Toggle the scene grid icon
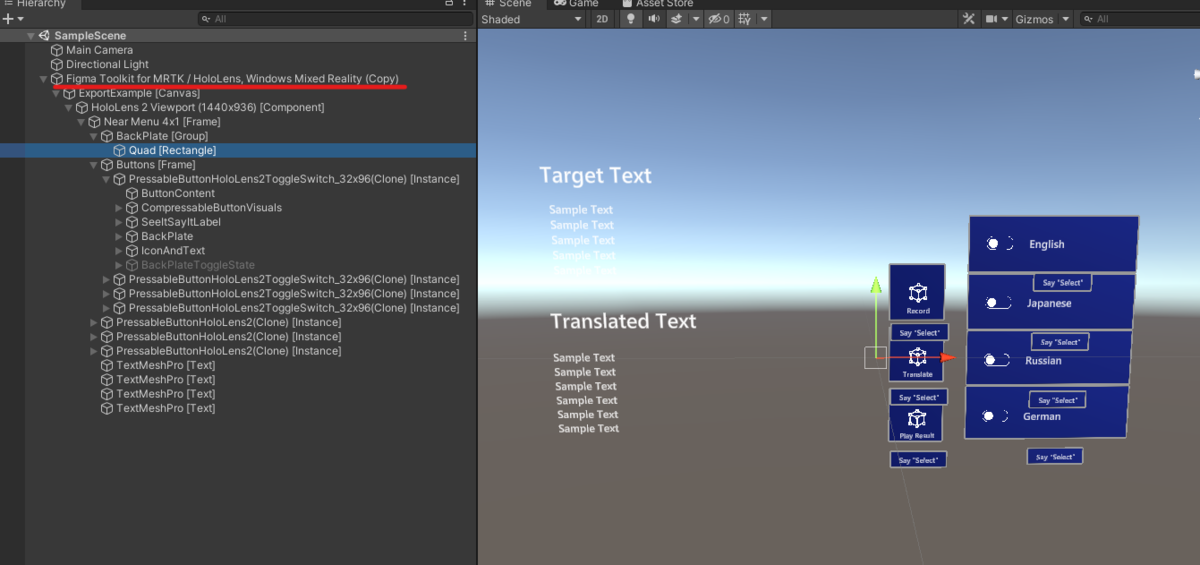The height and width of the screenshot is (565, 1200). 745,19
